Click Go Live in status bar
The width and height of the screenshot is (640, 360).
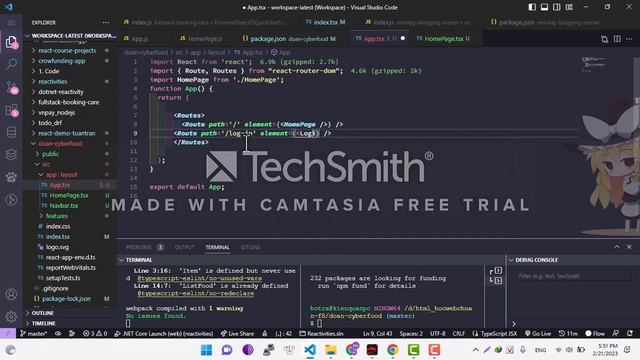coord(538,333)
